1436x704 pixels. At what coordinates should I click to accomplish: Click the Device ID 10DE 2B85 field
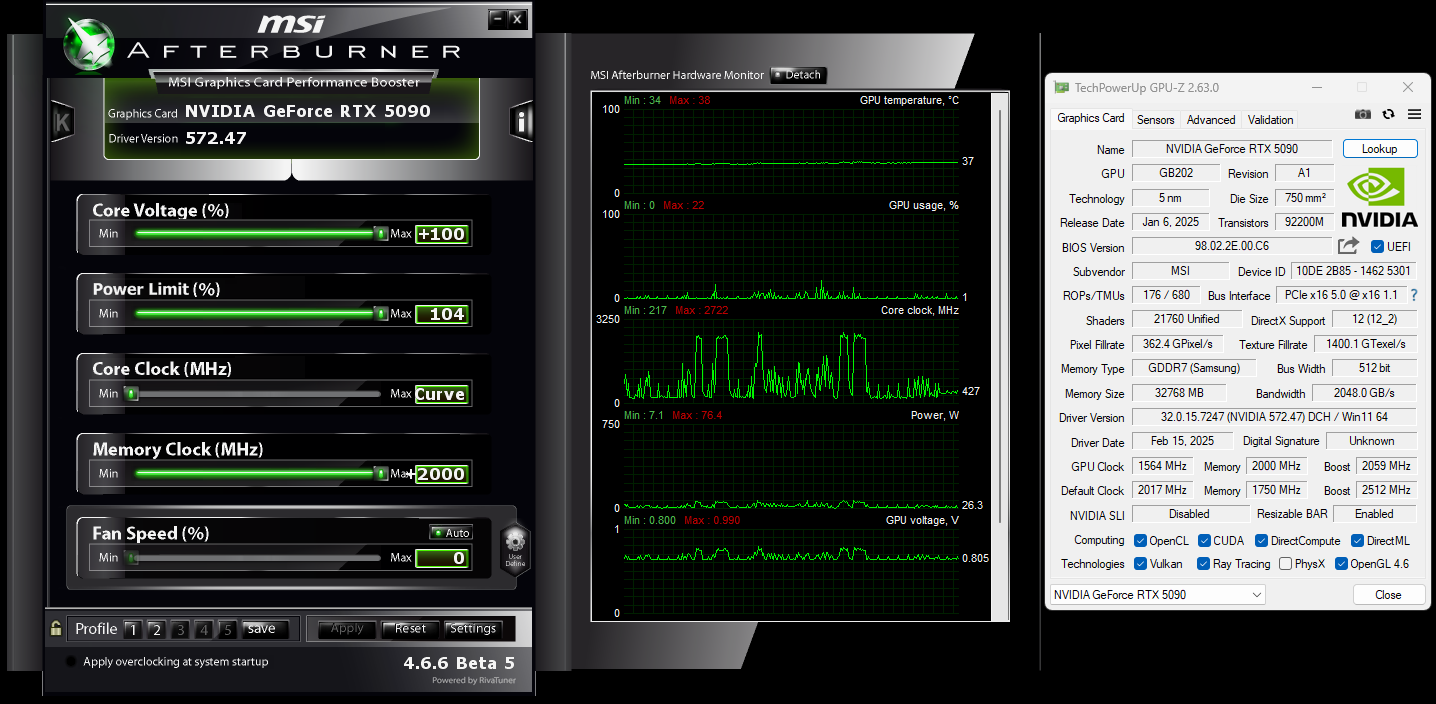click(1353, 271)
